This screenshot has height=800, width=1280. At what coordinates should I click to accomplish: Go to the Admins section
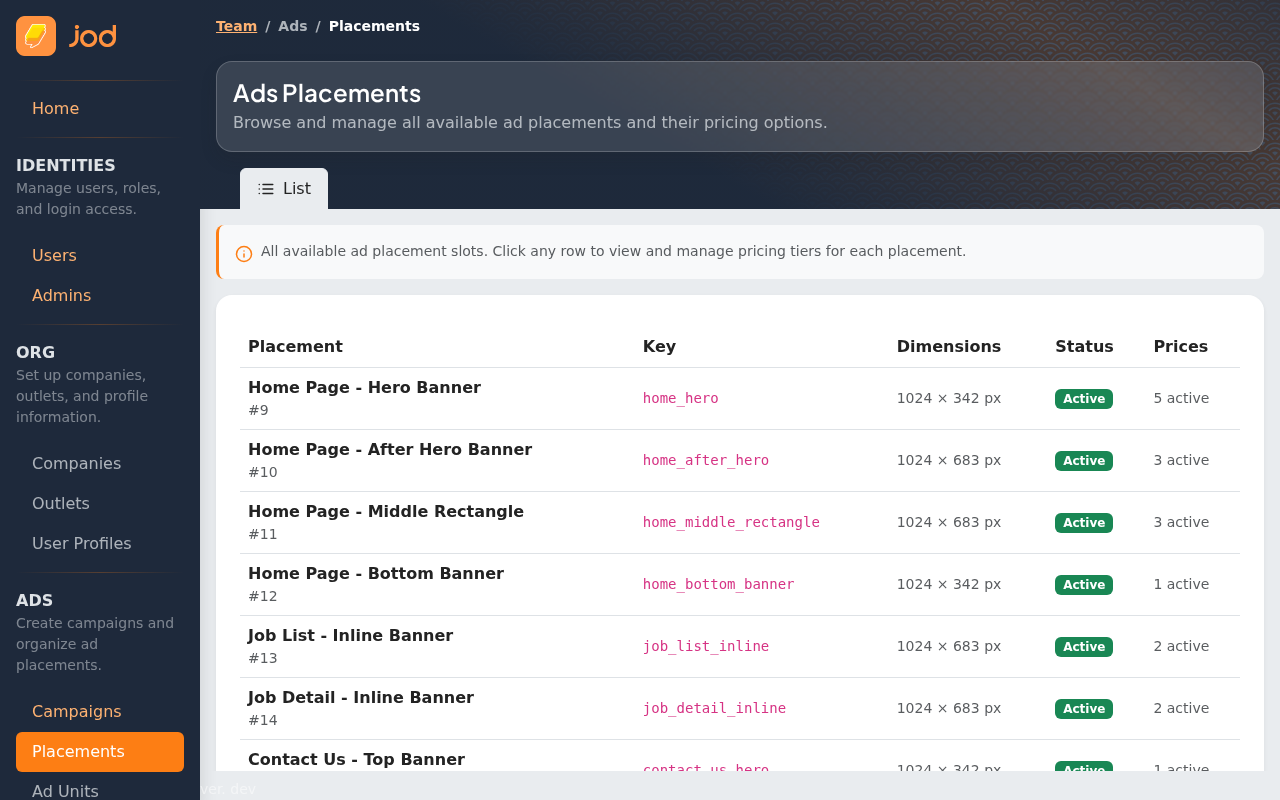pyautogui.click(x=61, y=295)
